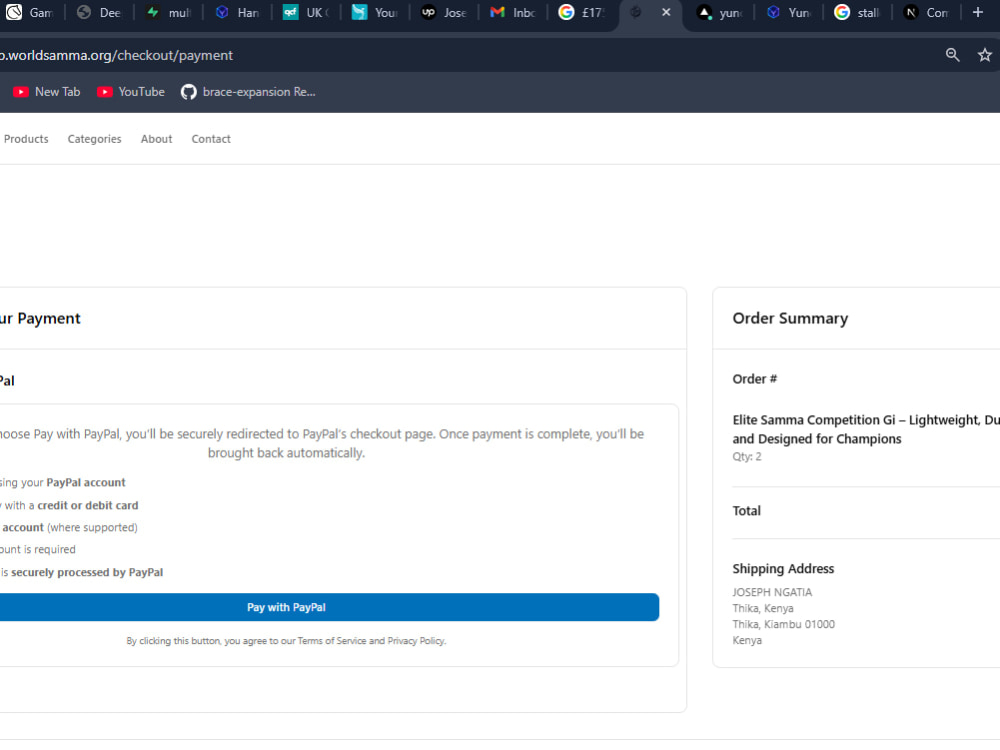This screenshot has width=1000, height=750.
Task: Click the 'Shipping Address' heading
Action: [783, 569]
